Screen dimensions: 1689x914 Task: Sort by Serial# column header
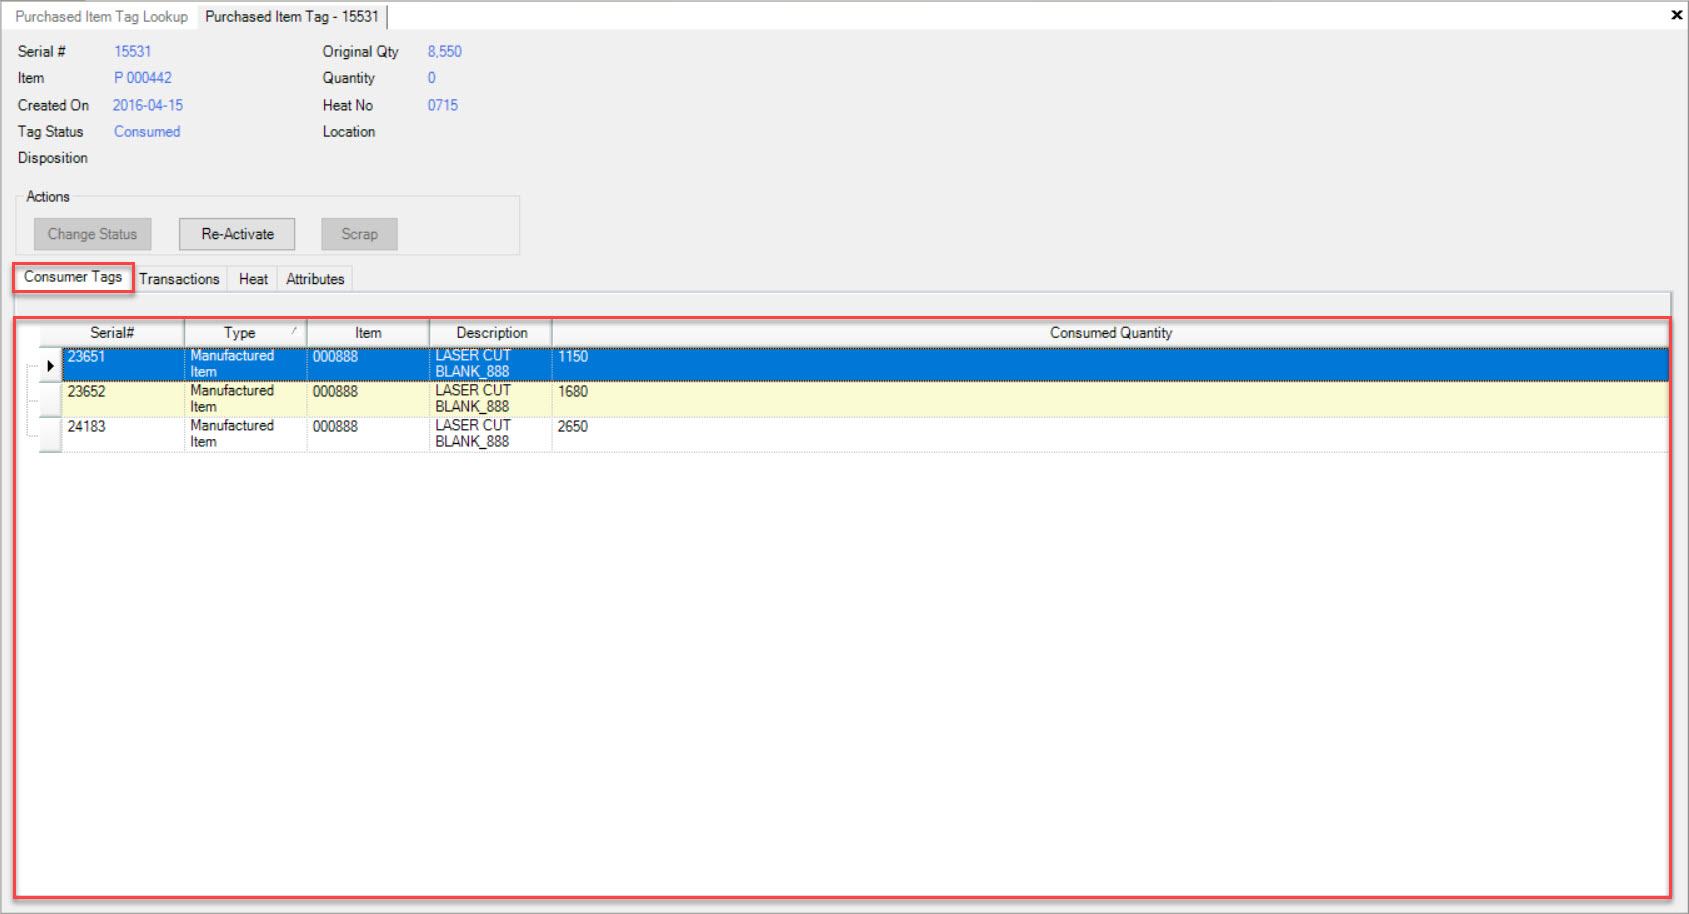[112, 333]
